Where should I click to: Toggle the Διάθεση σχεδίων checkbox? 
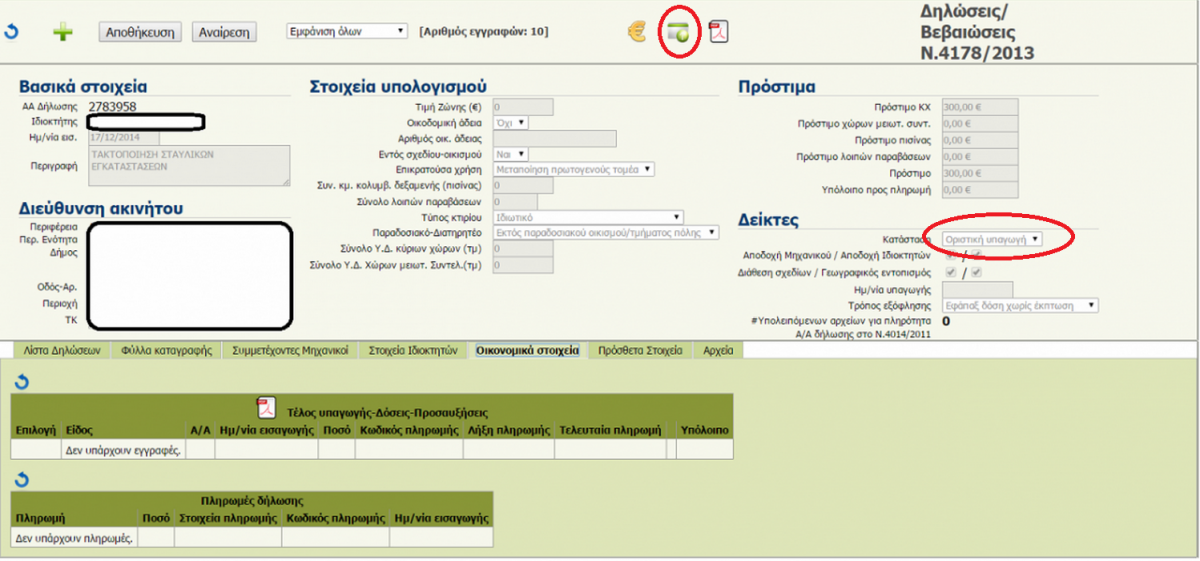(x=951, y=272)
